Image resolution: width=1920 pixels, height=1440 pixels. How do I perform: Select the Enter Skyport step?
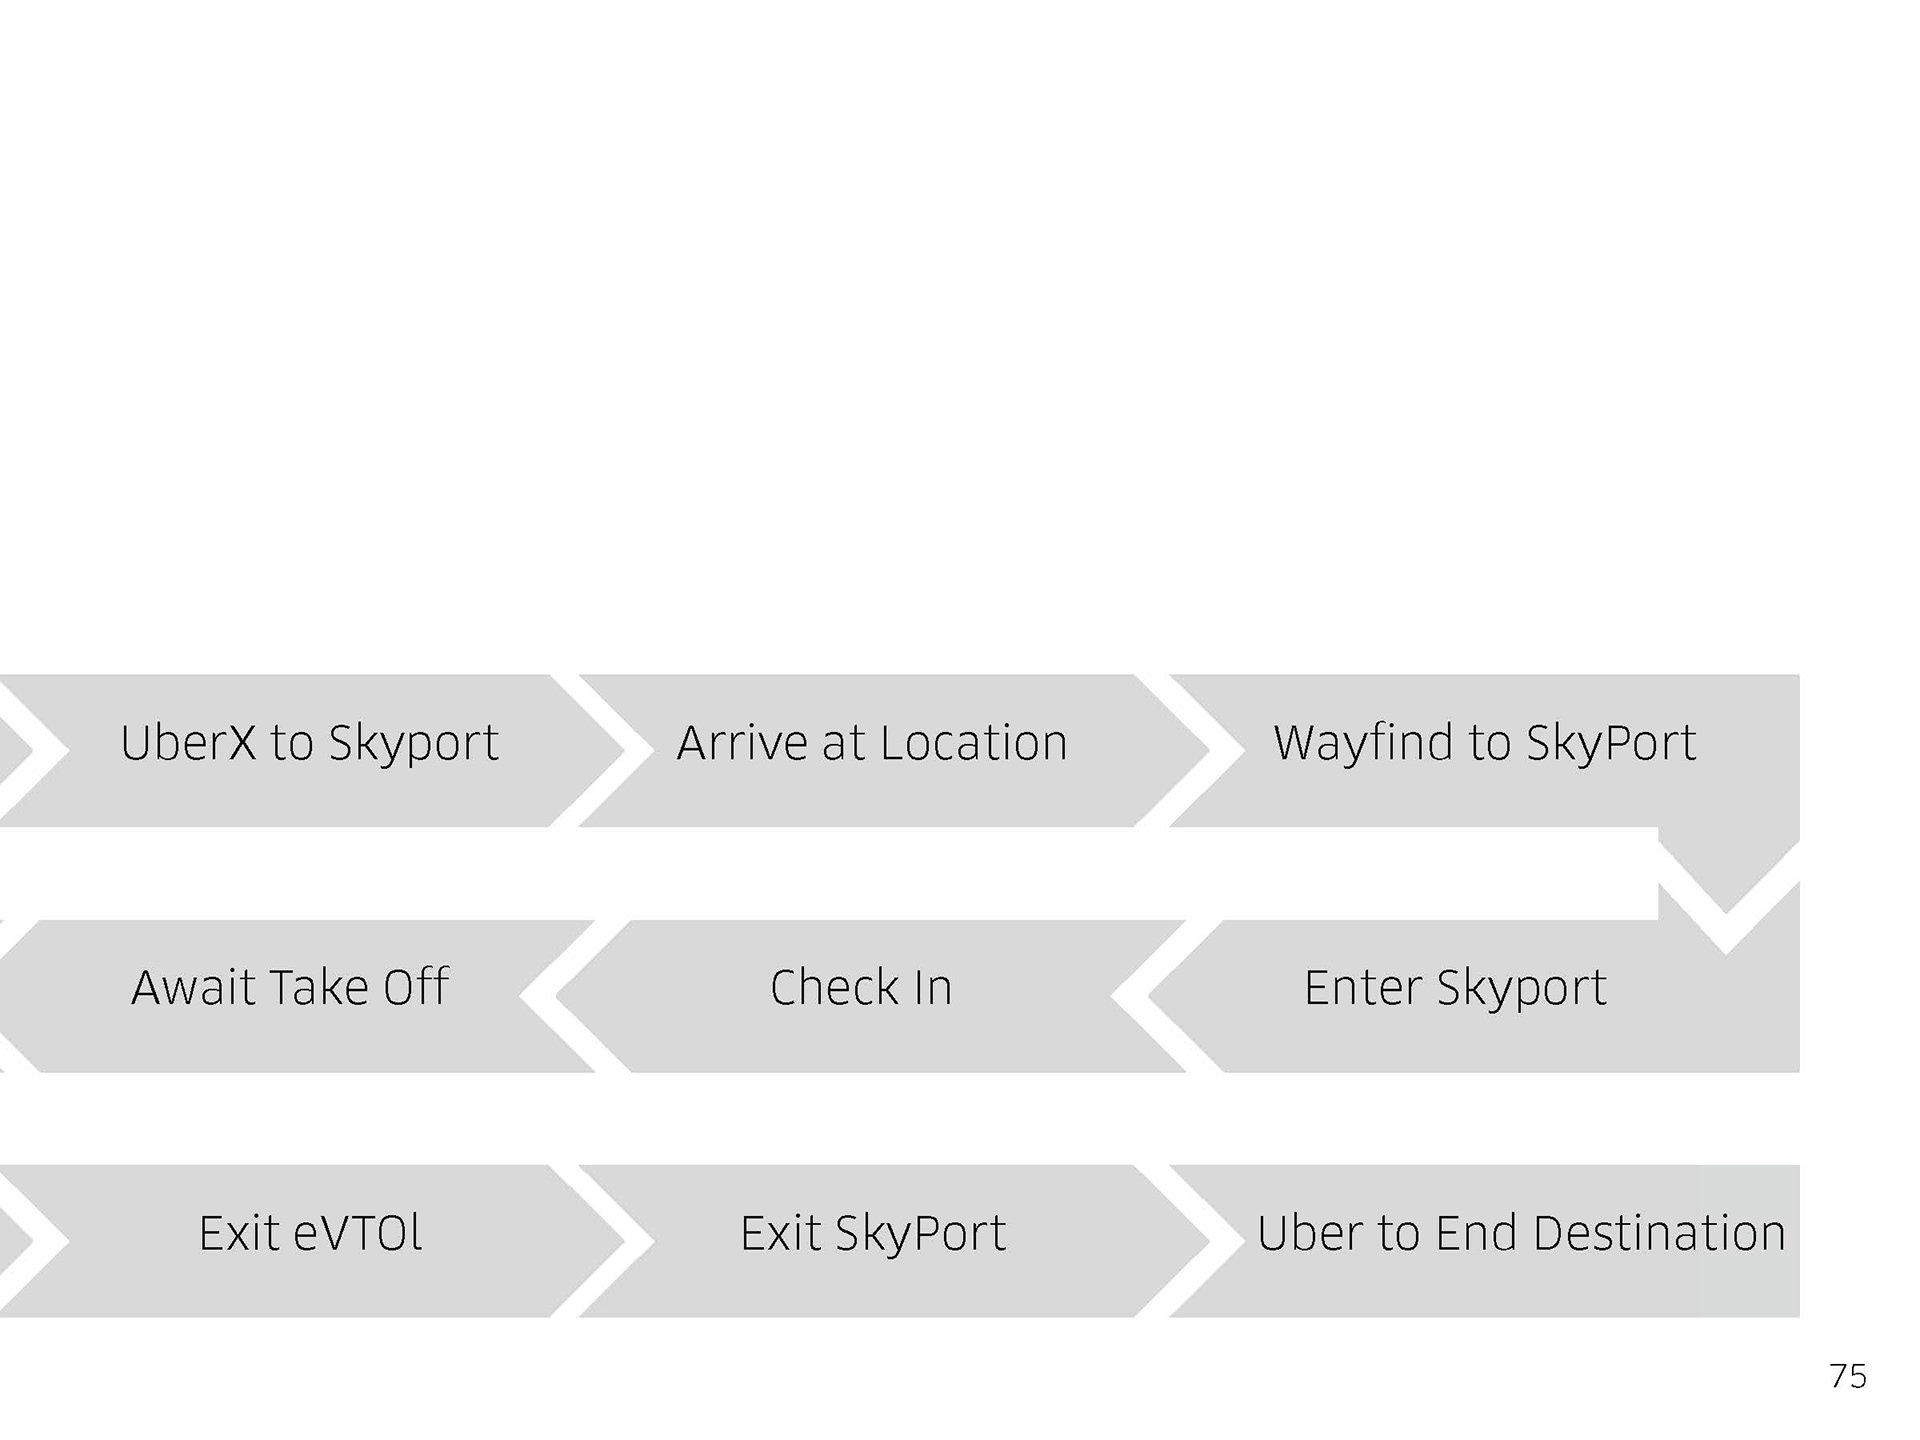coord(1454,989)
